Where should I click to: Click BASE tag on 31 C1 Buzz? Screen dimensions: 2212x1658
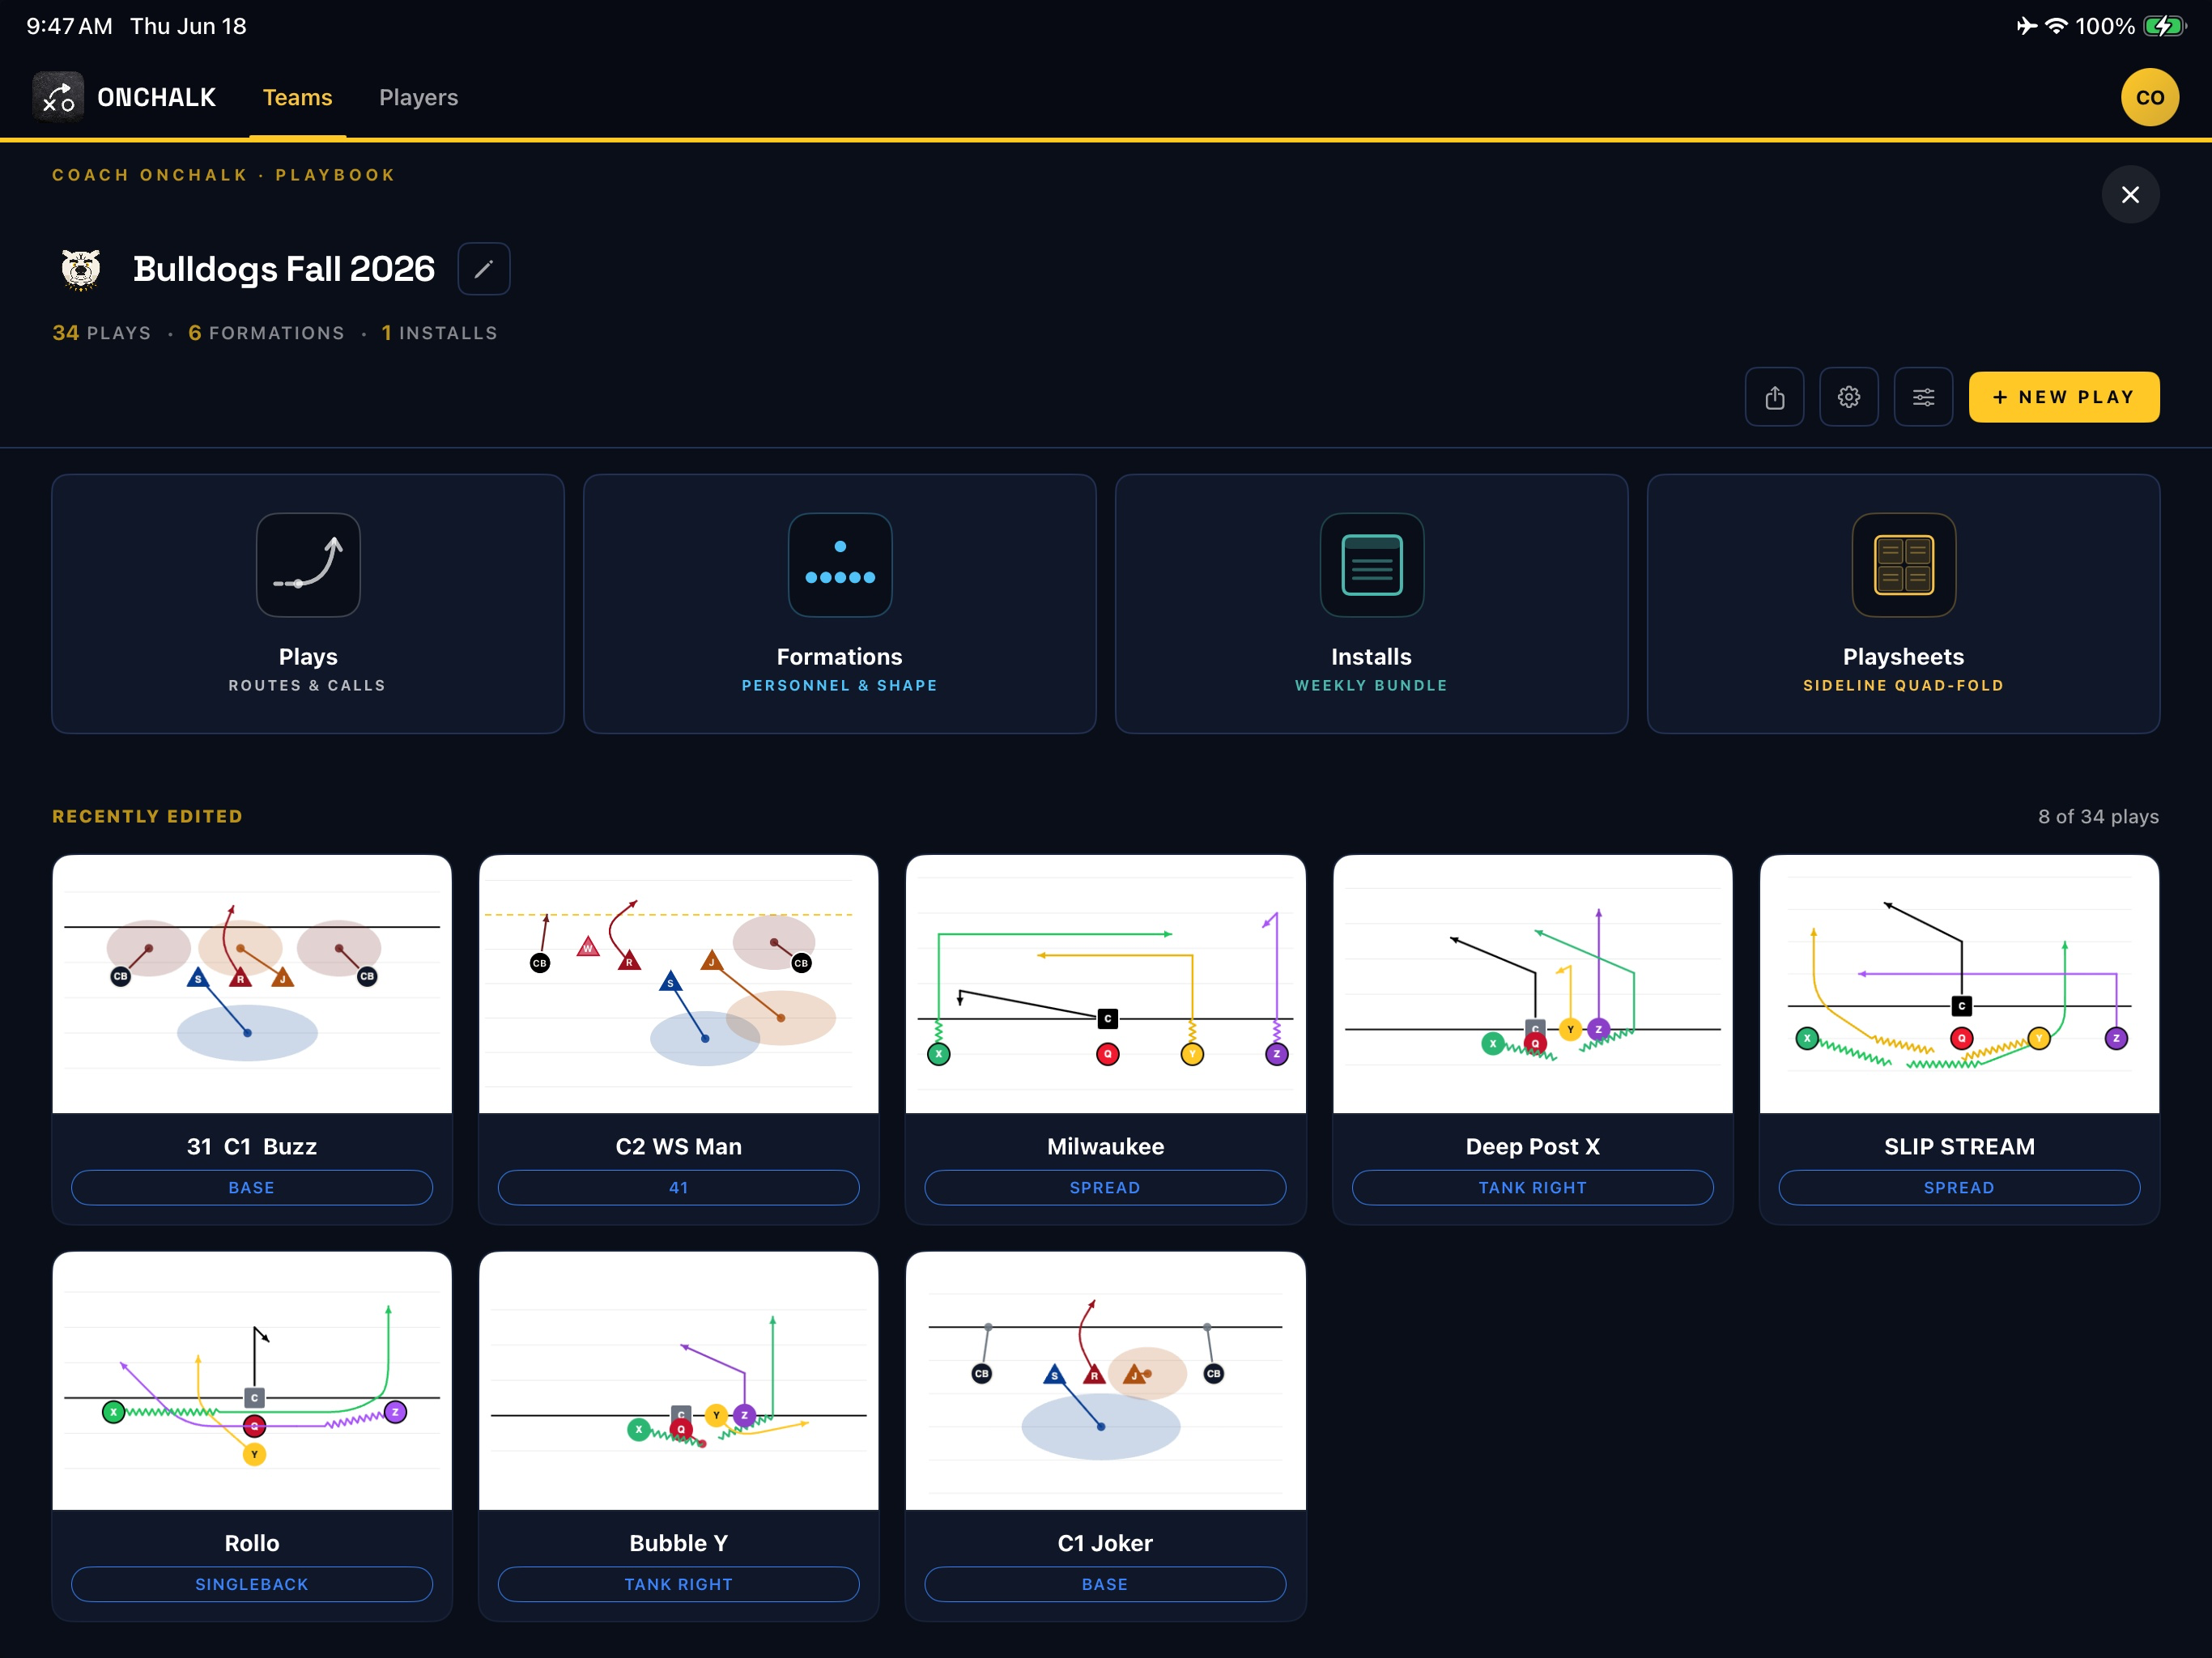click(x=252, y=1188)
